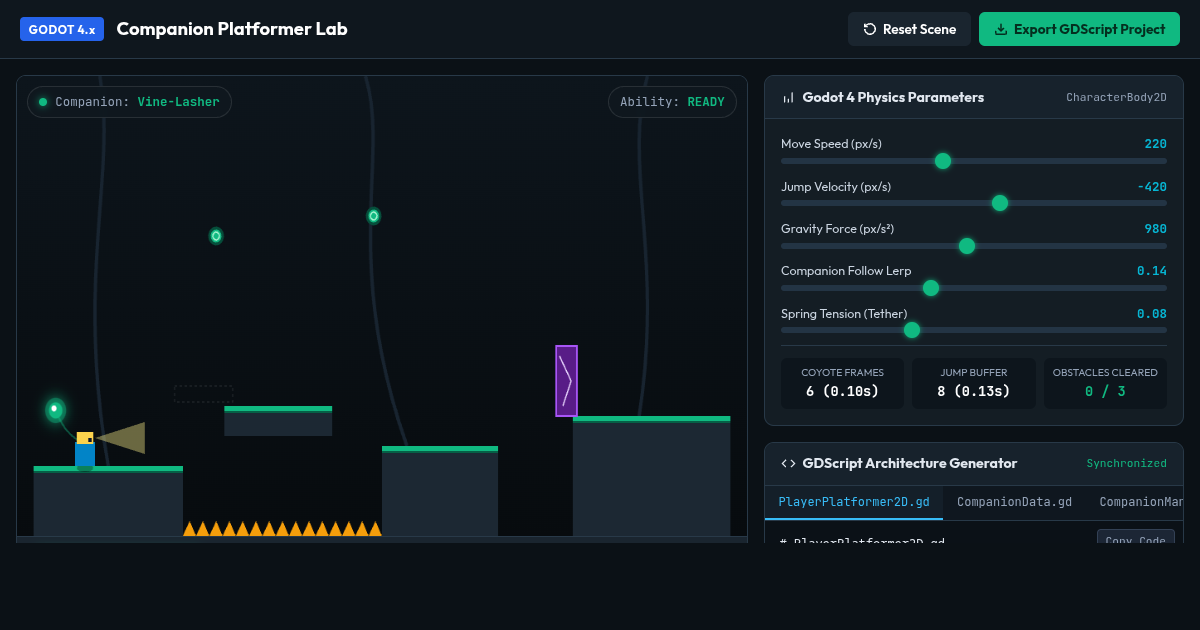The width and height of the screenshot is (1200, 630).
Task: Click the export download arrow icon
Action: coord(1000,29)
